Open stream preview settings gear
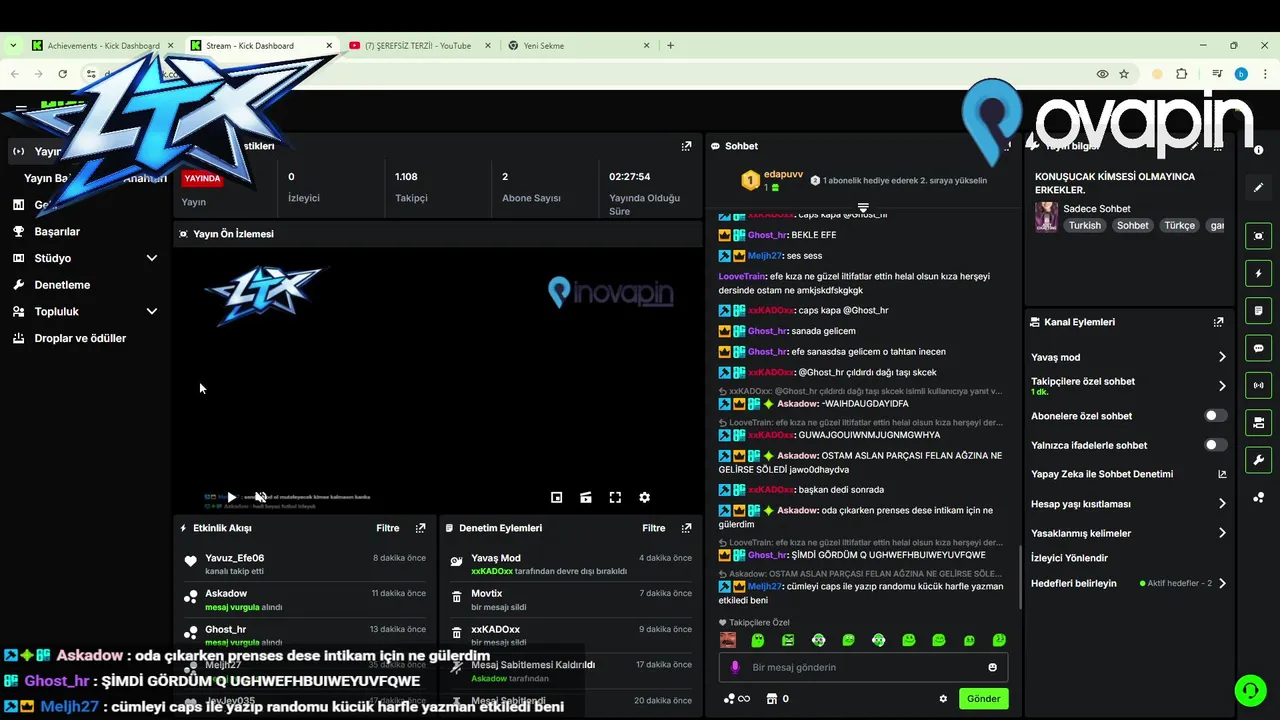1280x720 pixels. (644, 497)
